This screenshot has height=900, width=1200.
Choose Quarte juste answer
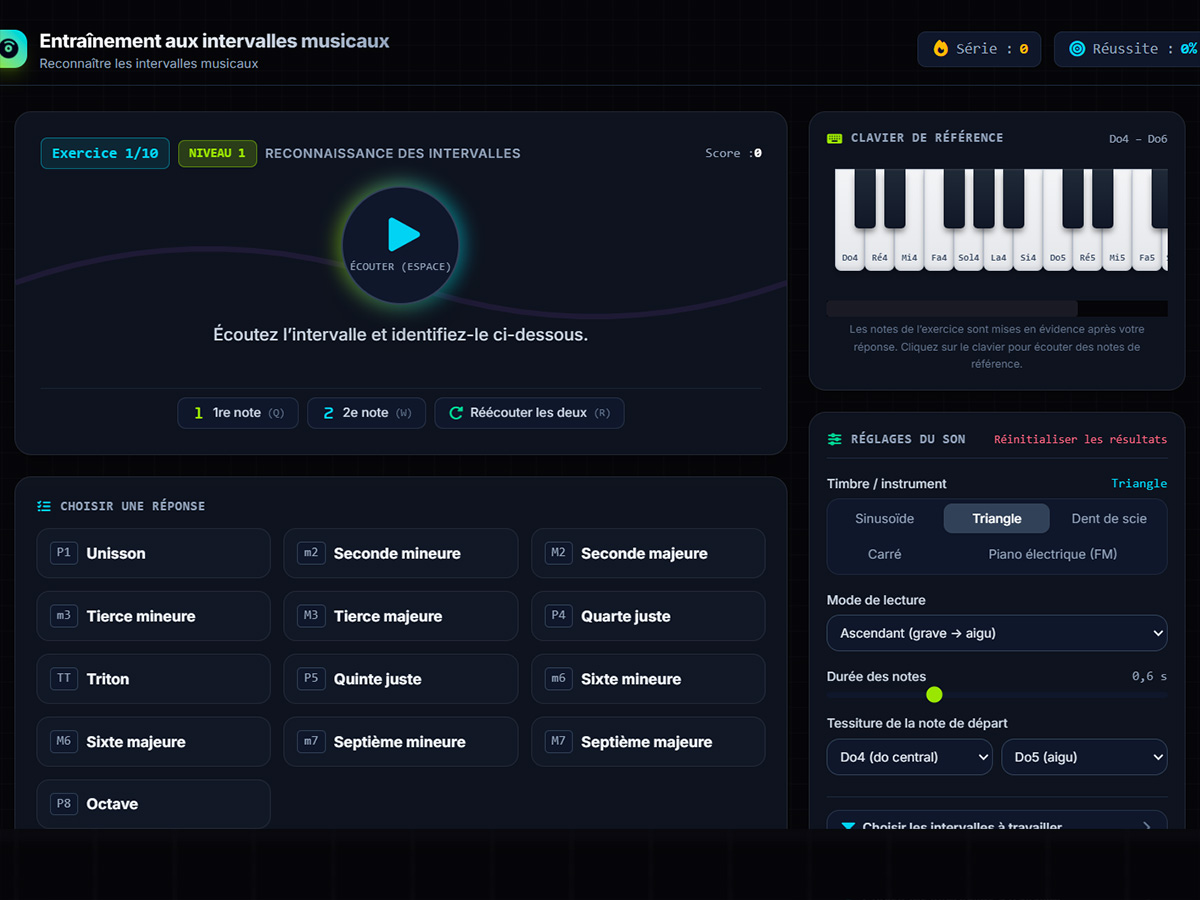click(648, 616)
